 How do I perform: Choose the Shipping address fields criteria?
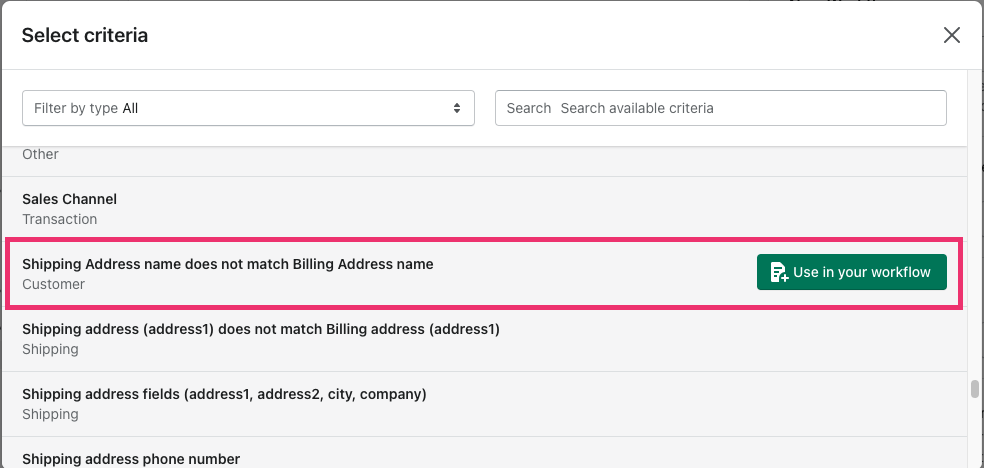coord(484,404)
